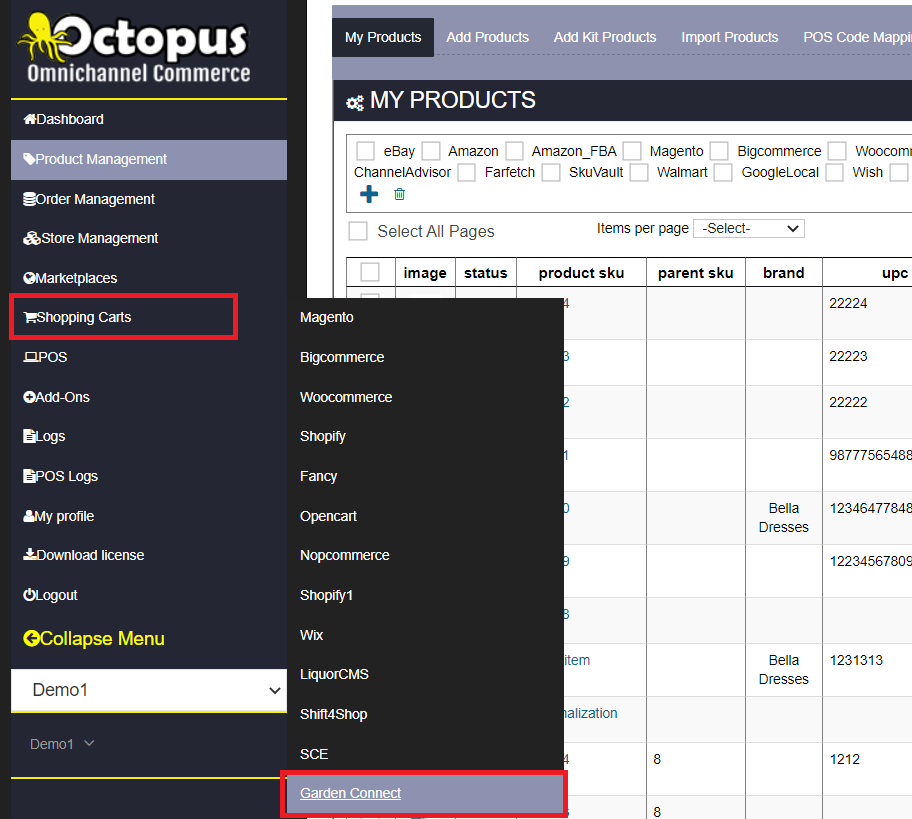Open the Garden Connect link
The width and height of the screenshot is (912, 819).
[x=351, y=793]
